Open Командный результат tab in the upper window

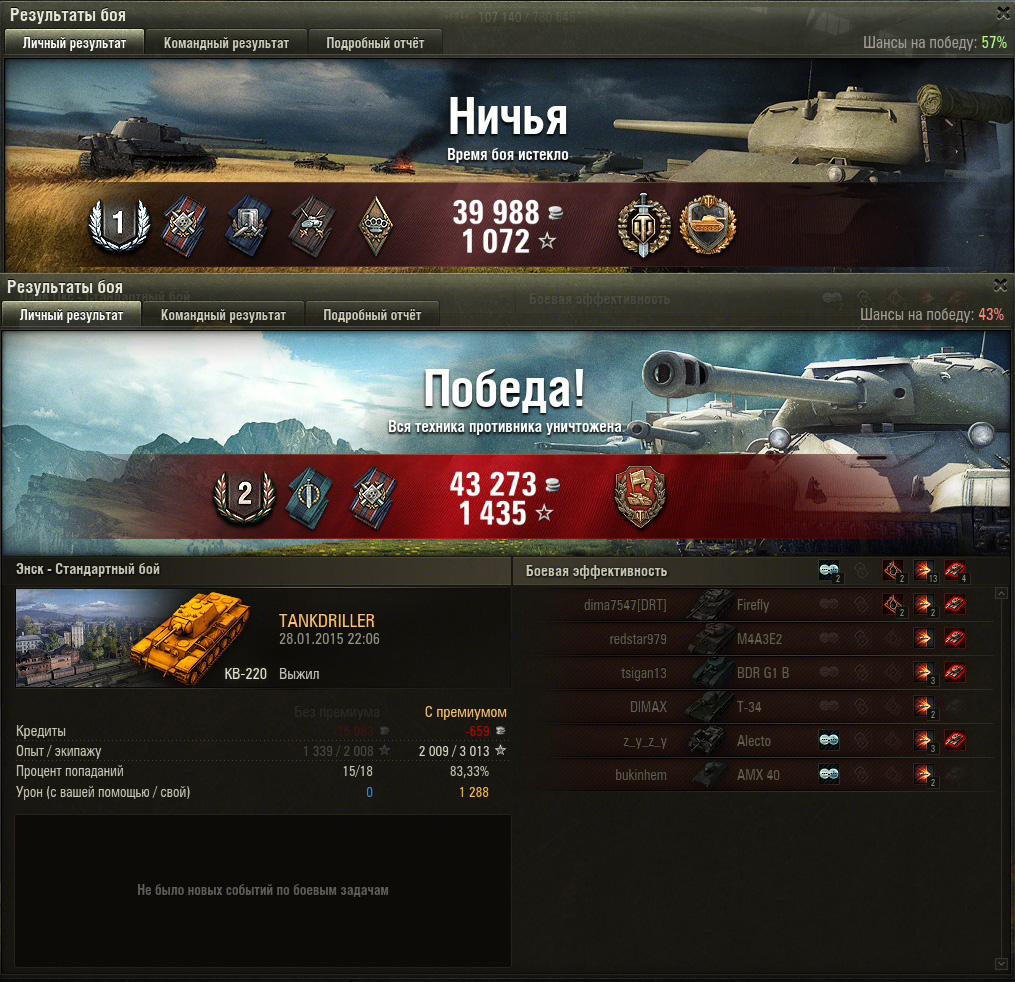coord(226,43)
